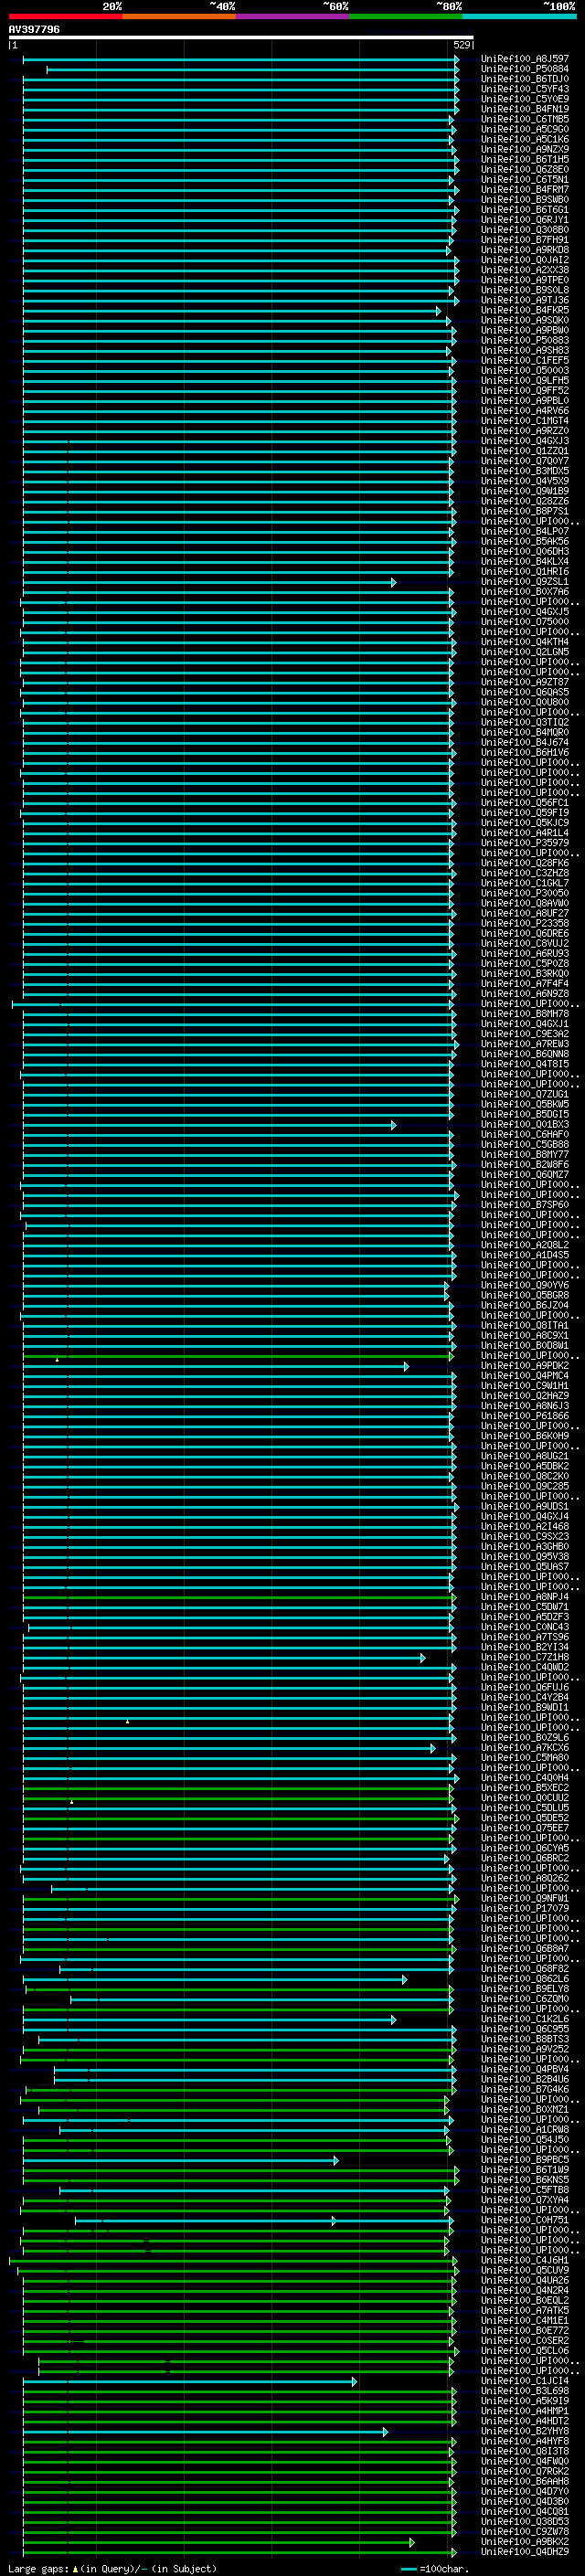Click hit UniRef100_Q56FC1

pos(525,803)
